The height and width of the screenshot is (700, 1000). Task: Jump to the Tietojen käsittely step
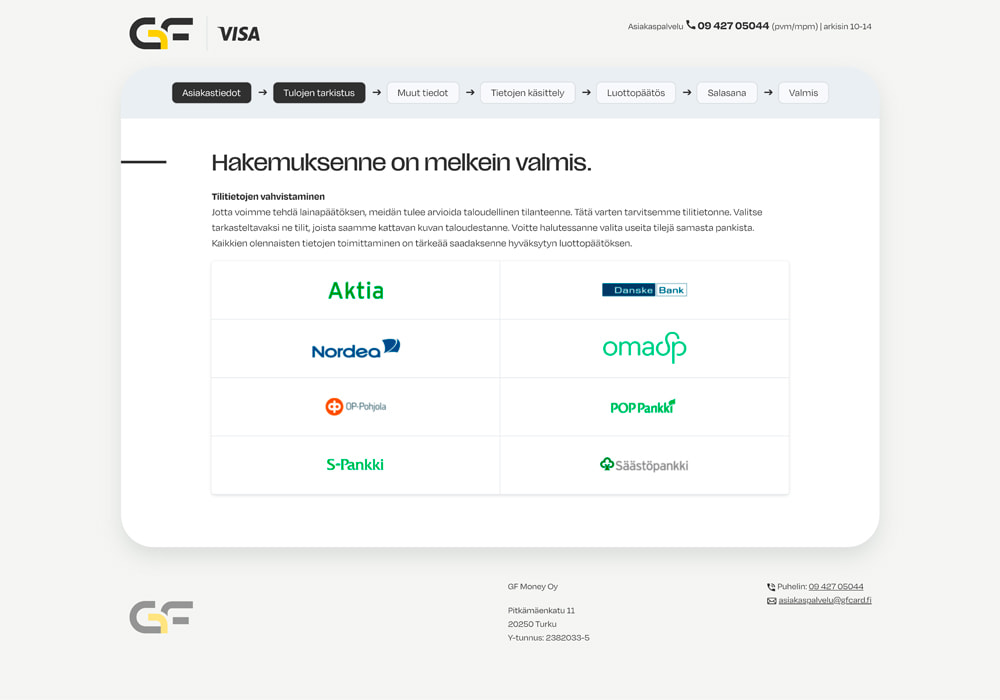[527, 93]
